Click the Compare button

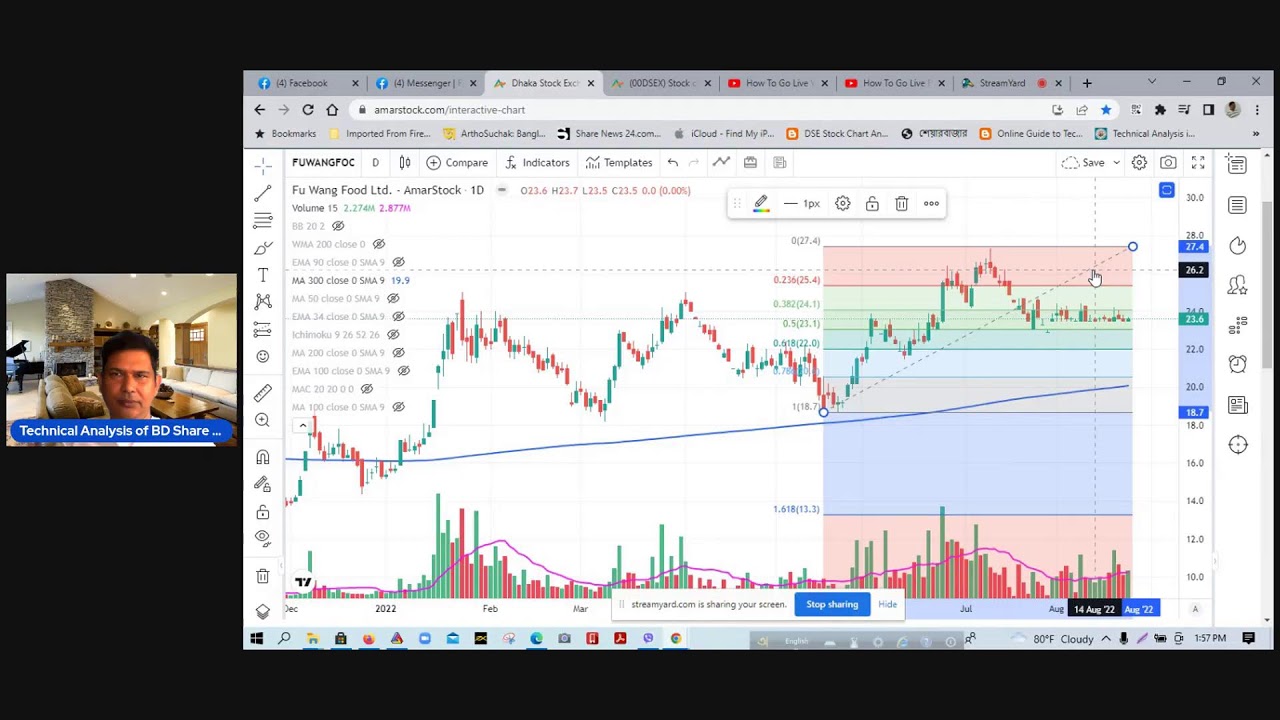tap(457, 162)
